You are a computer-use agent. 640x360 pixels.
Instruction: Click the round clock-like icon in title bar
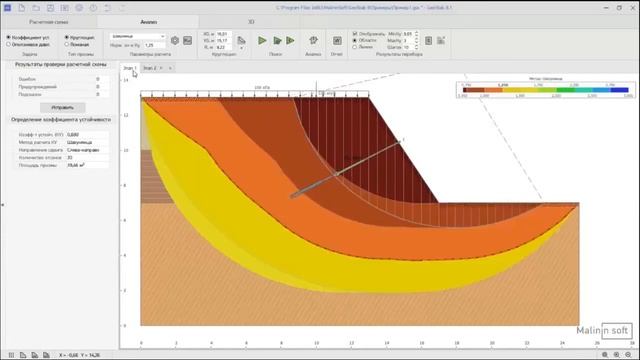coord(93,8)
